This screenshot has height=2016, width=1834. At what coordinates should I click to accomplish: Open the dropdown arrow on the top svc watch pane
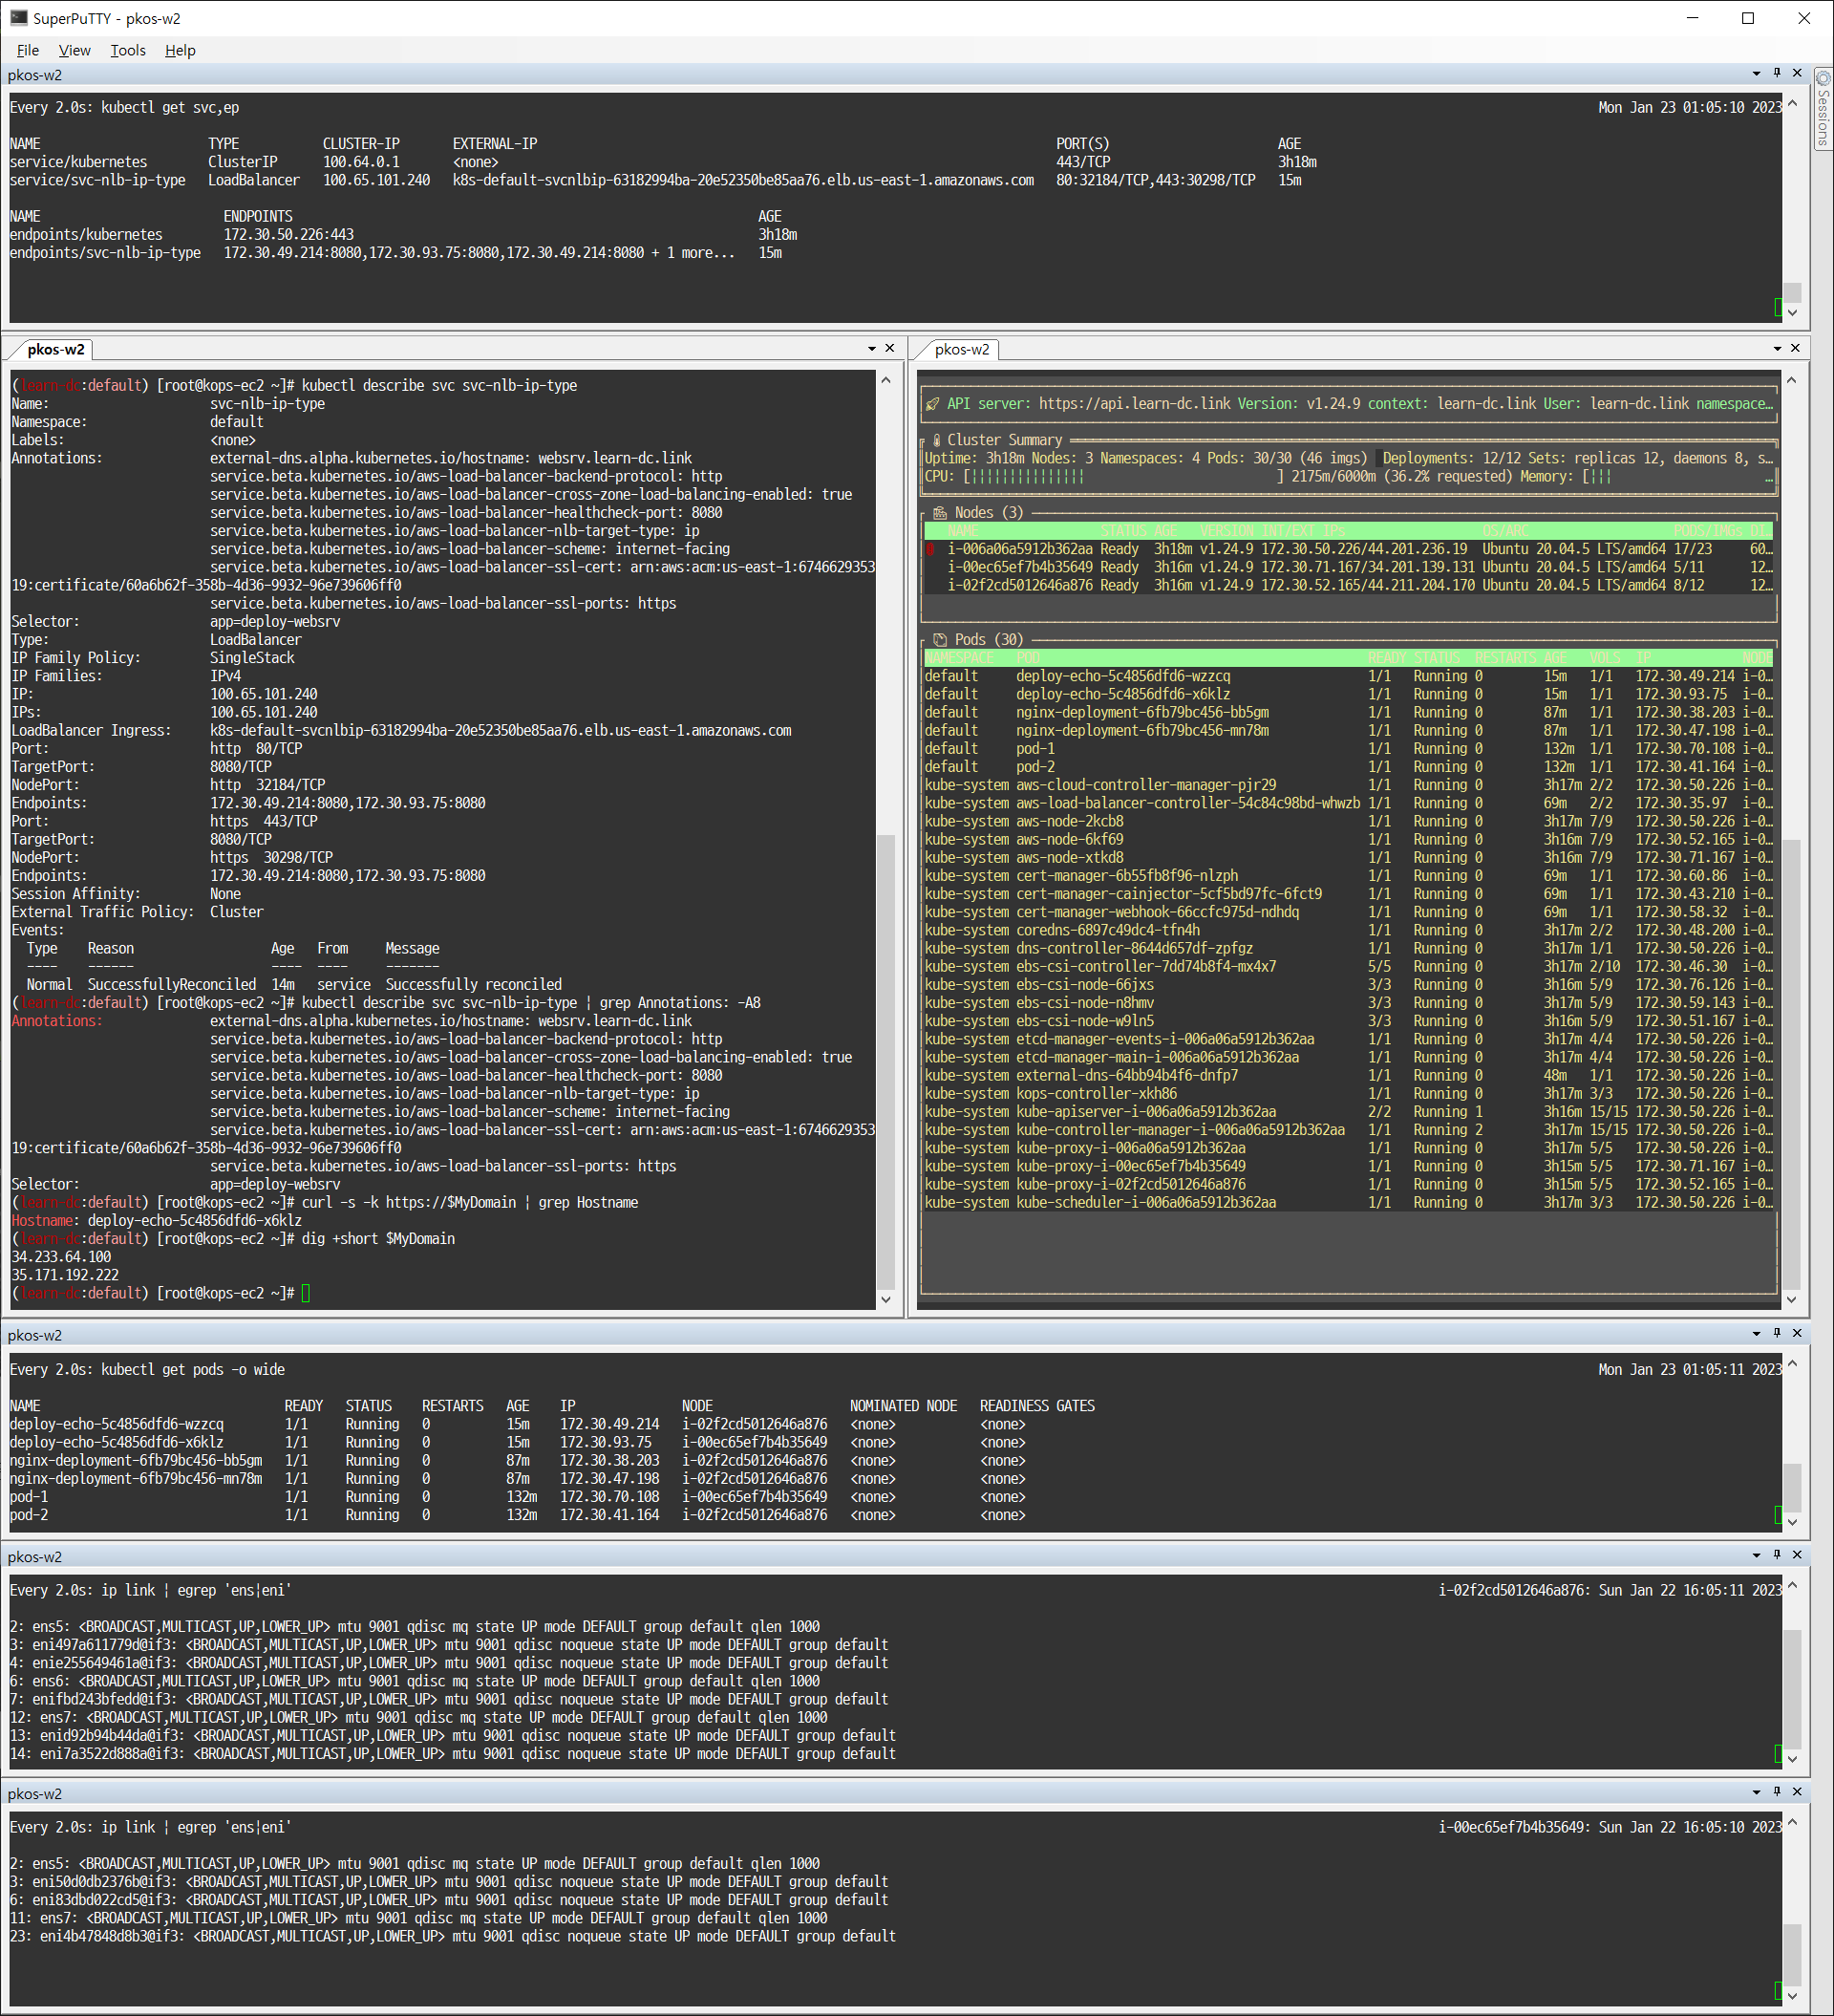tap(1756, 73)
